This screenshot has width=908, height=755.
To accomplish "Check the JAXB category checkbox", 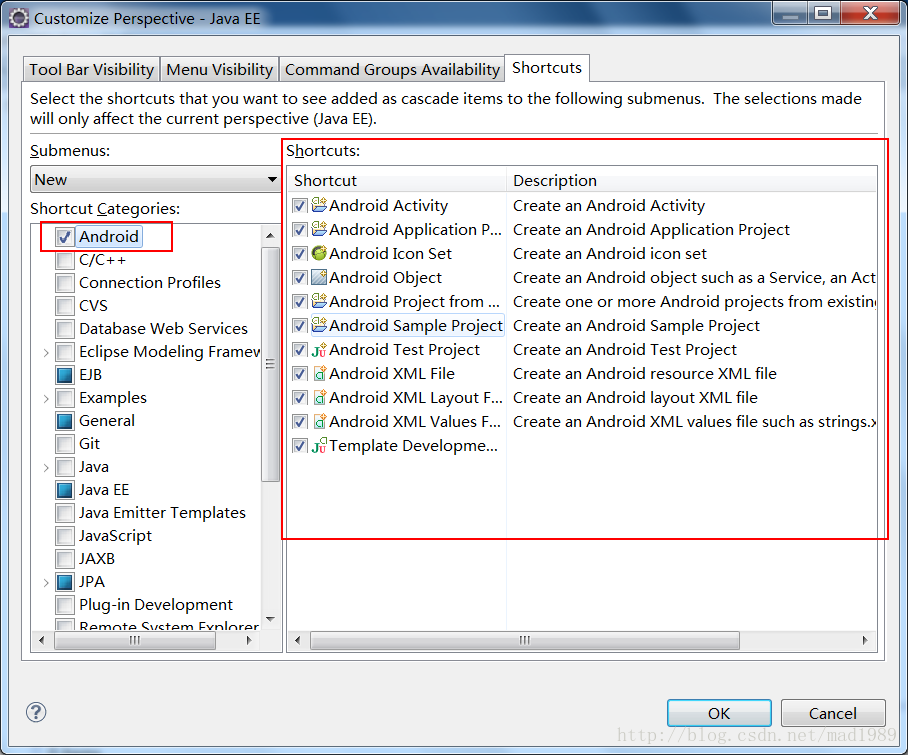I will pyautogui.click(x=64, y=559).
